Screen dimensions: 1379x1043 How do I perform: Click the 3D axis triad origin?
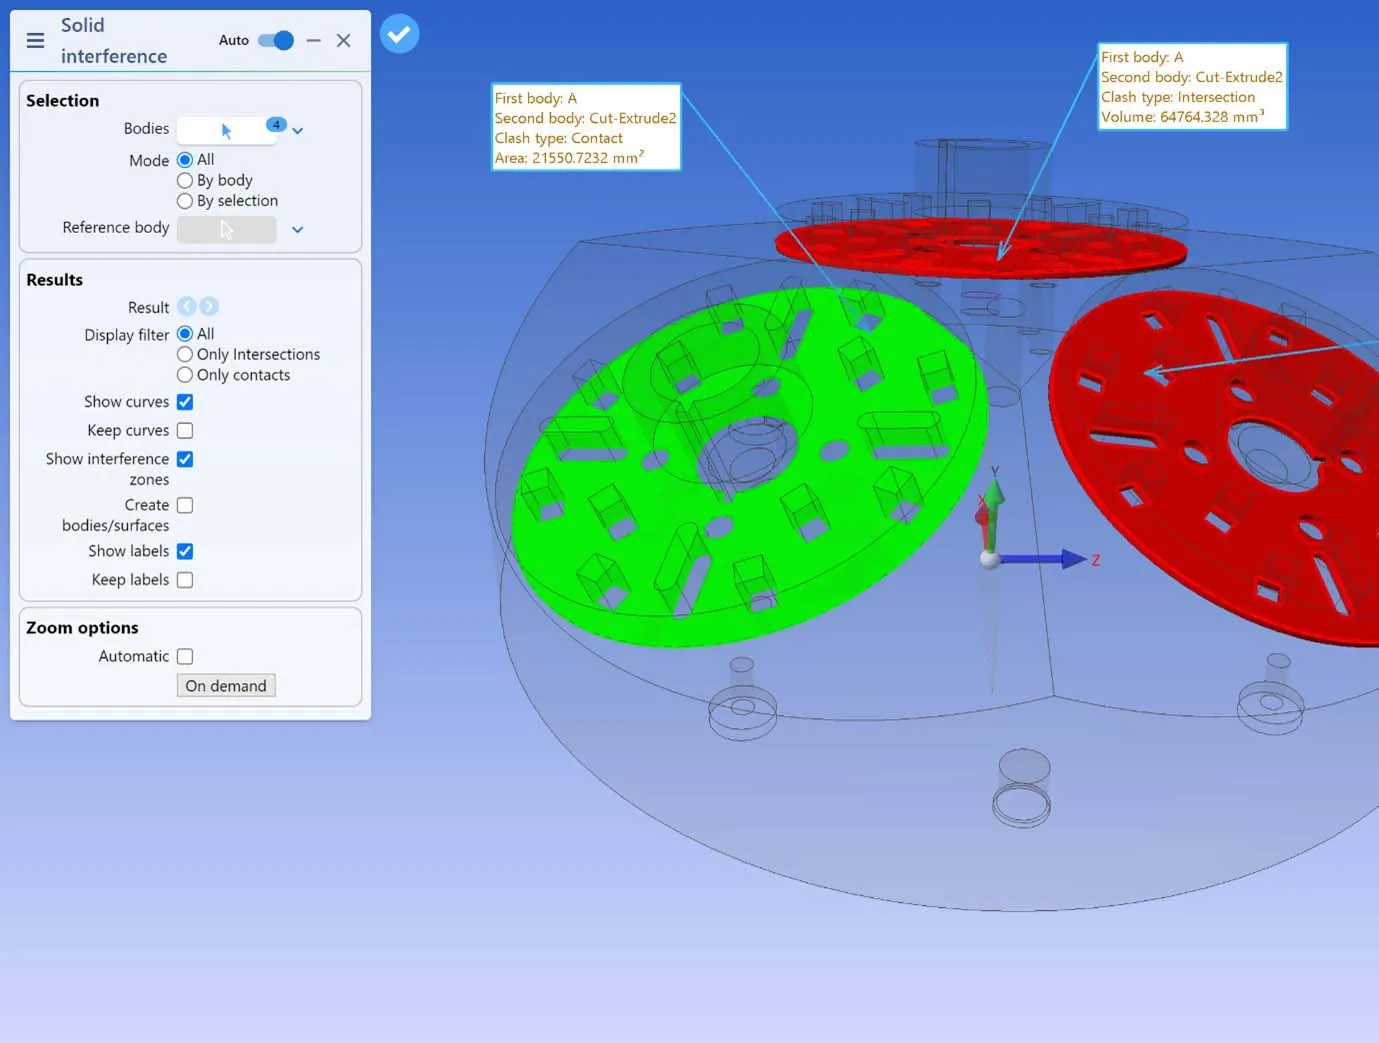[990, 558]
